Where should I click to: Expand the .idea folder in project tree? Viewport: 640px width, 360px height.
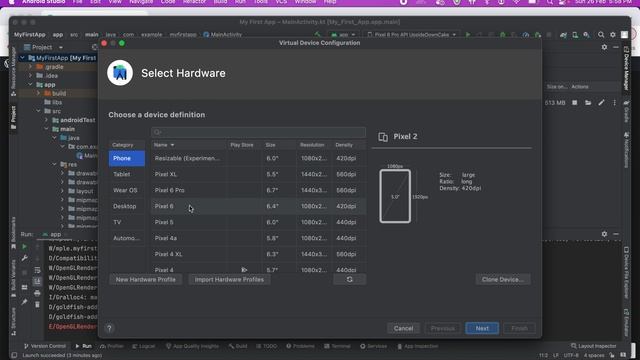pyautogui.click(x=31, y=76)
